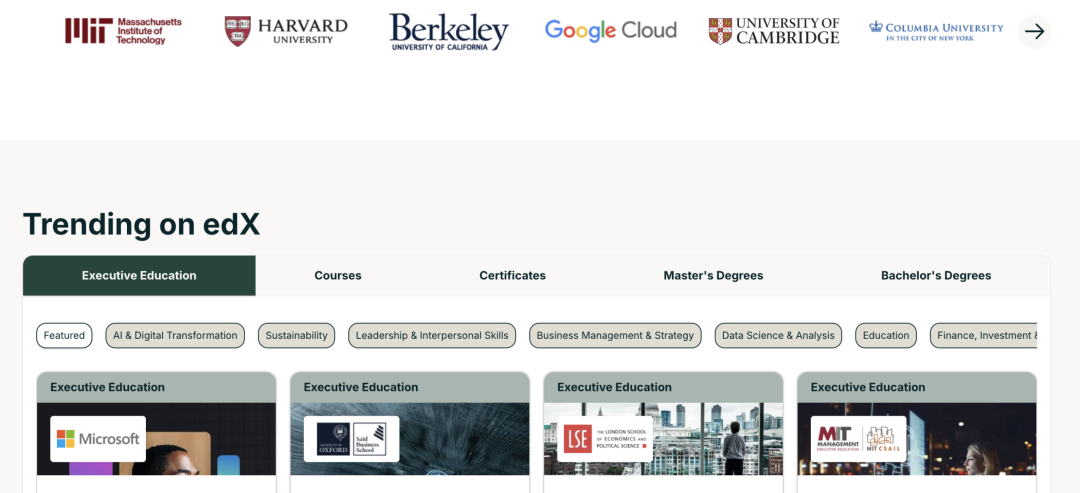Click the Trending on edX heading
1080x493 pixels.
pyautogui.click(x=141, y=224)
